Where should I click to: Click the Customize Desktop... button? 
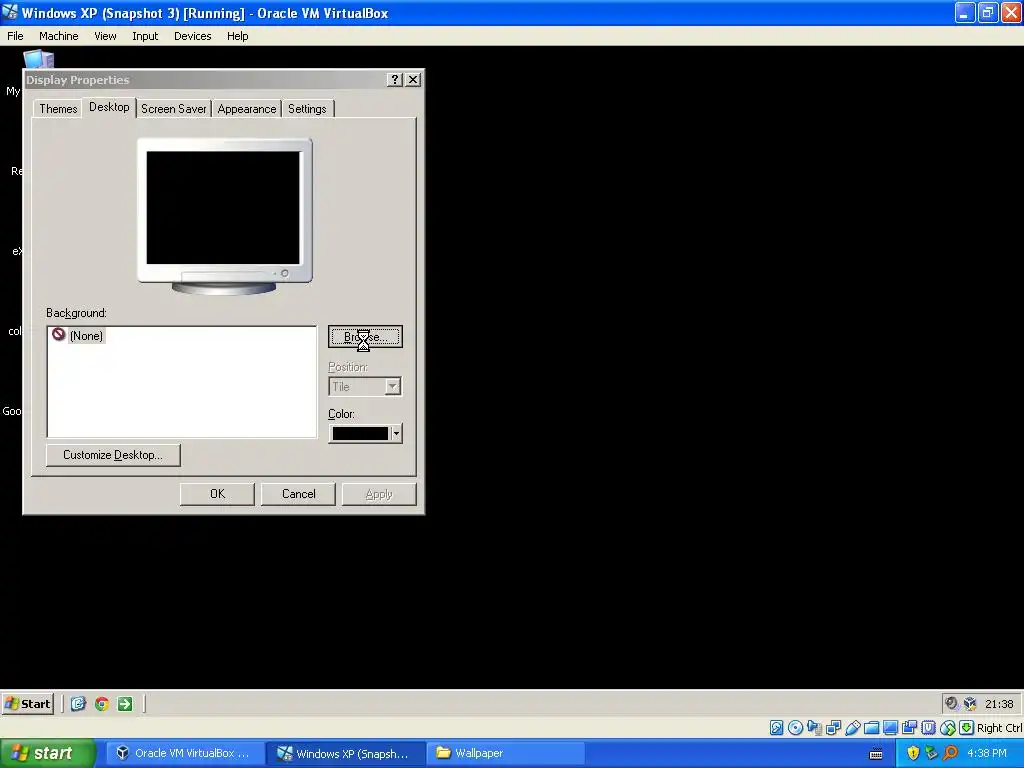coord(113,455)
